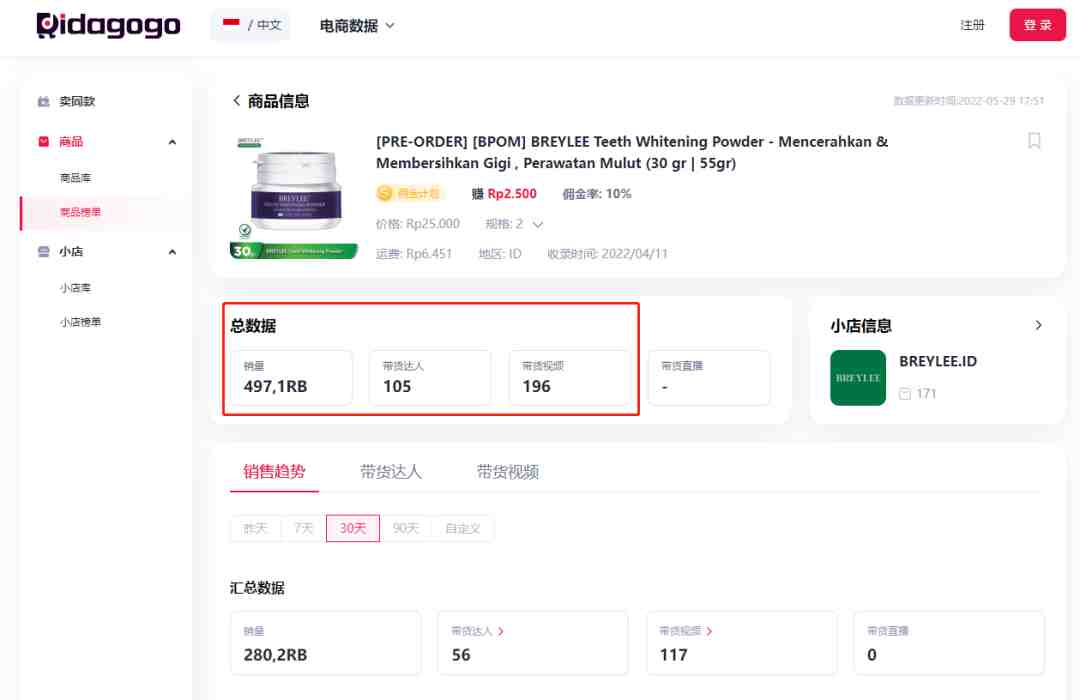This screenshot has height=700, width=1080.
Task: Switch to the 带货视频 tab
Action: 508,472
